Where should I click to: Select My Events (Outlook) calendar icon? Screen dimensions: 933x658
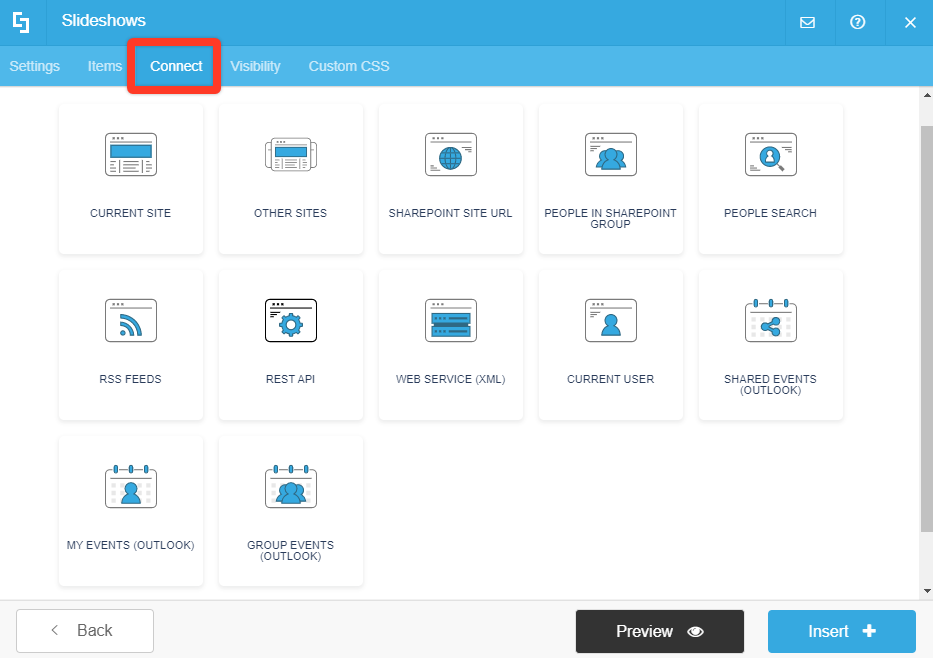click(131, 487)
